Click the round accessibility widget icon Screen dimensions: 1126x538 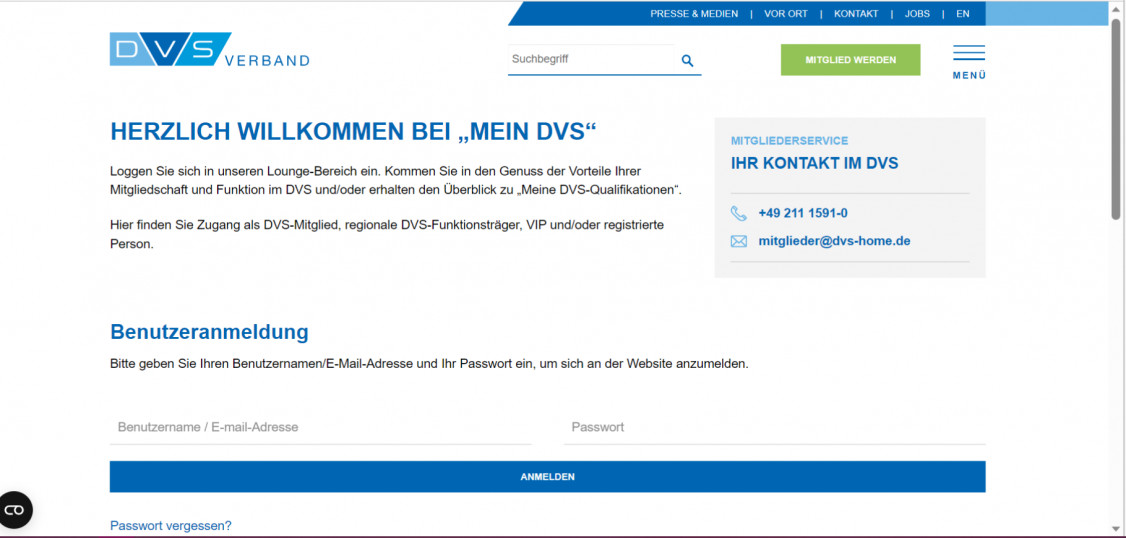click(x=15, y=510)
